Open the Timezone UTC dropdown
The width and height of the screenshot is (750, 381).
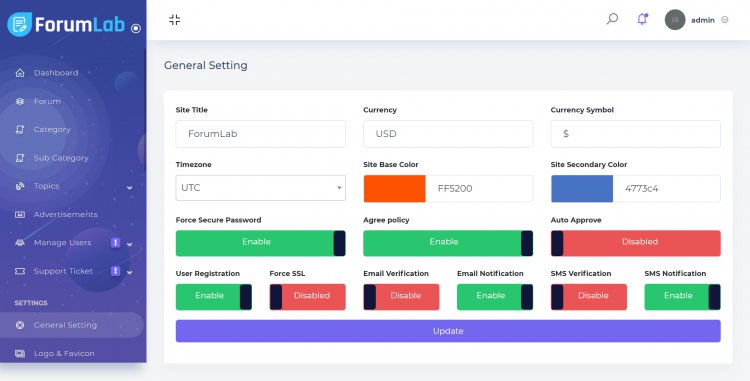point(260,188)
